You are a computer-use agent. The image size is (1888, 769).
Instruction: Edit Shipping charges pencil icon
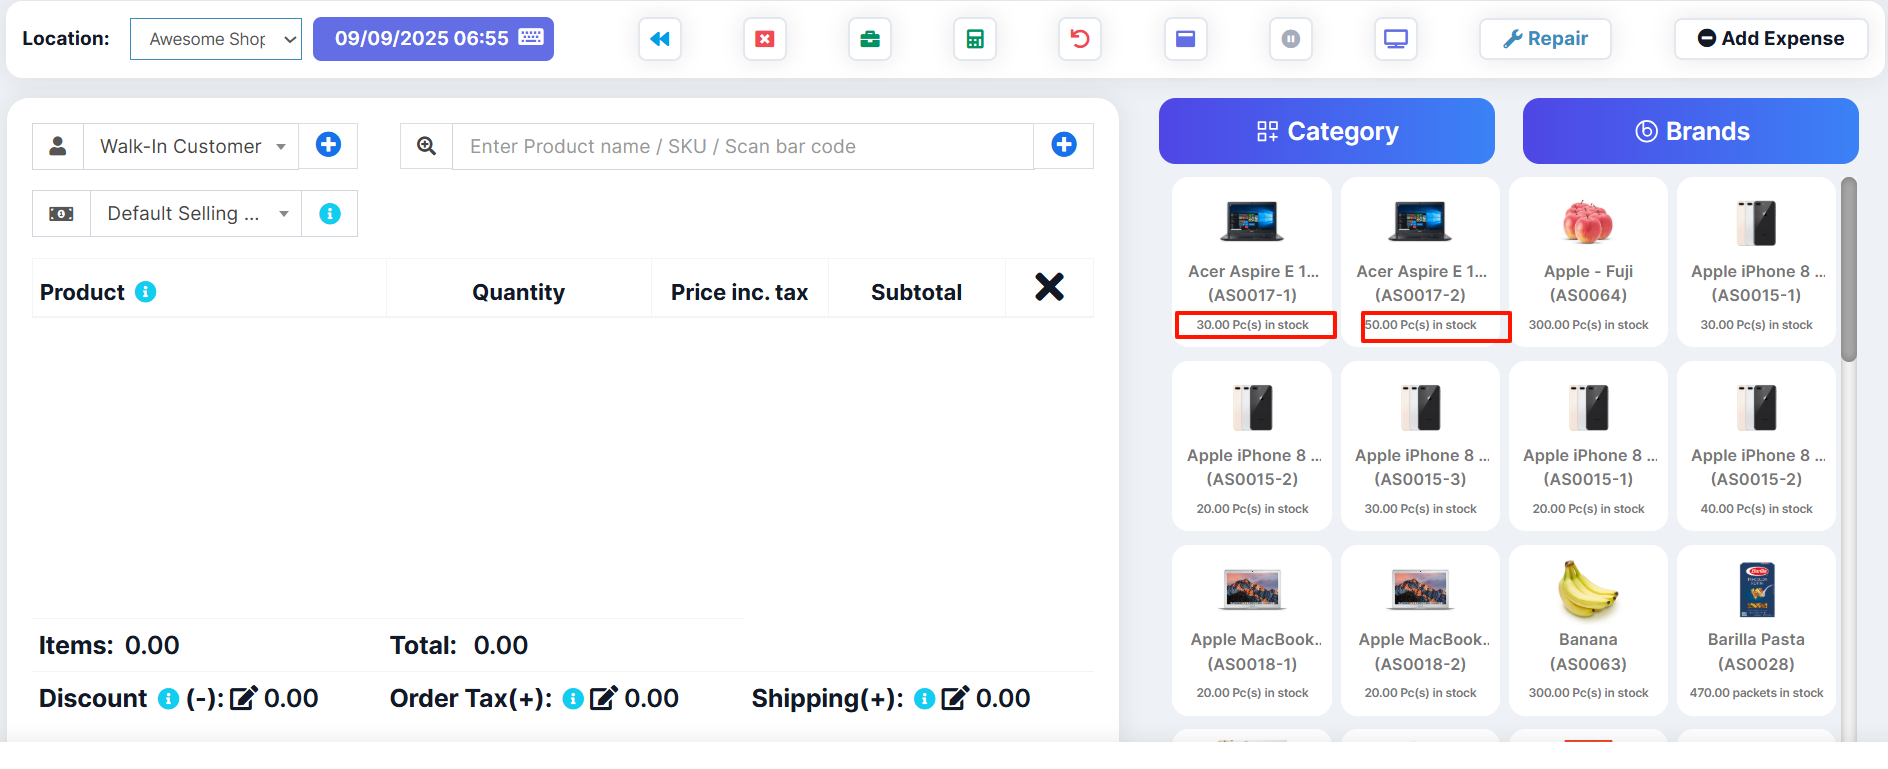coord(955,698)
